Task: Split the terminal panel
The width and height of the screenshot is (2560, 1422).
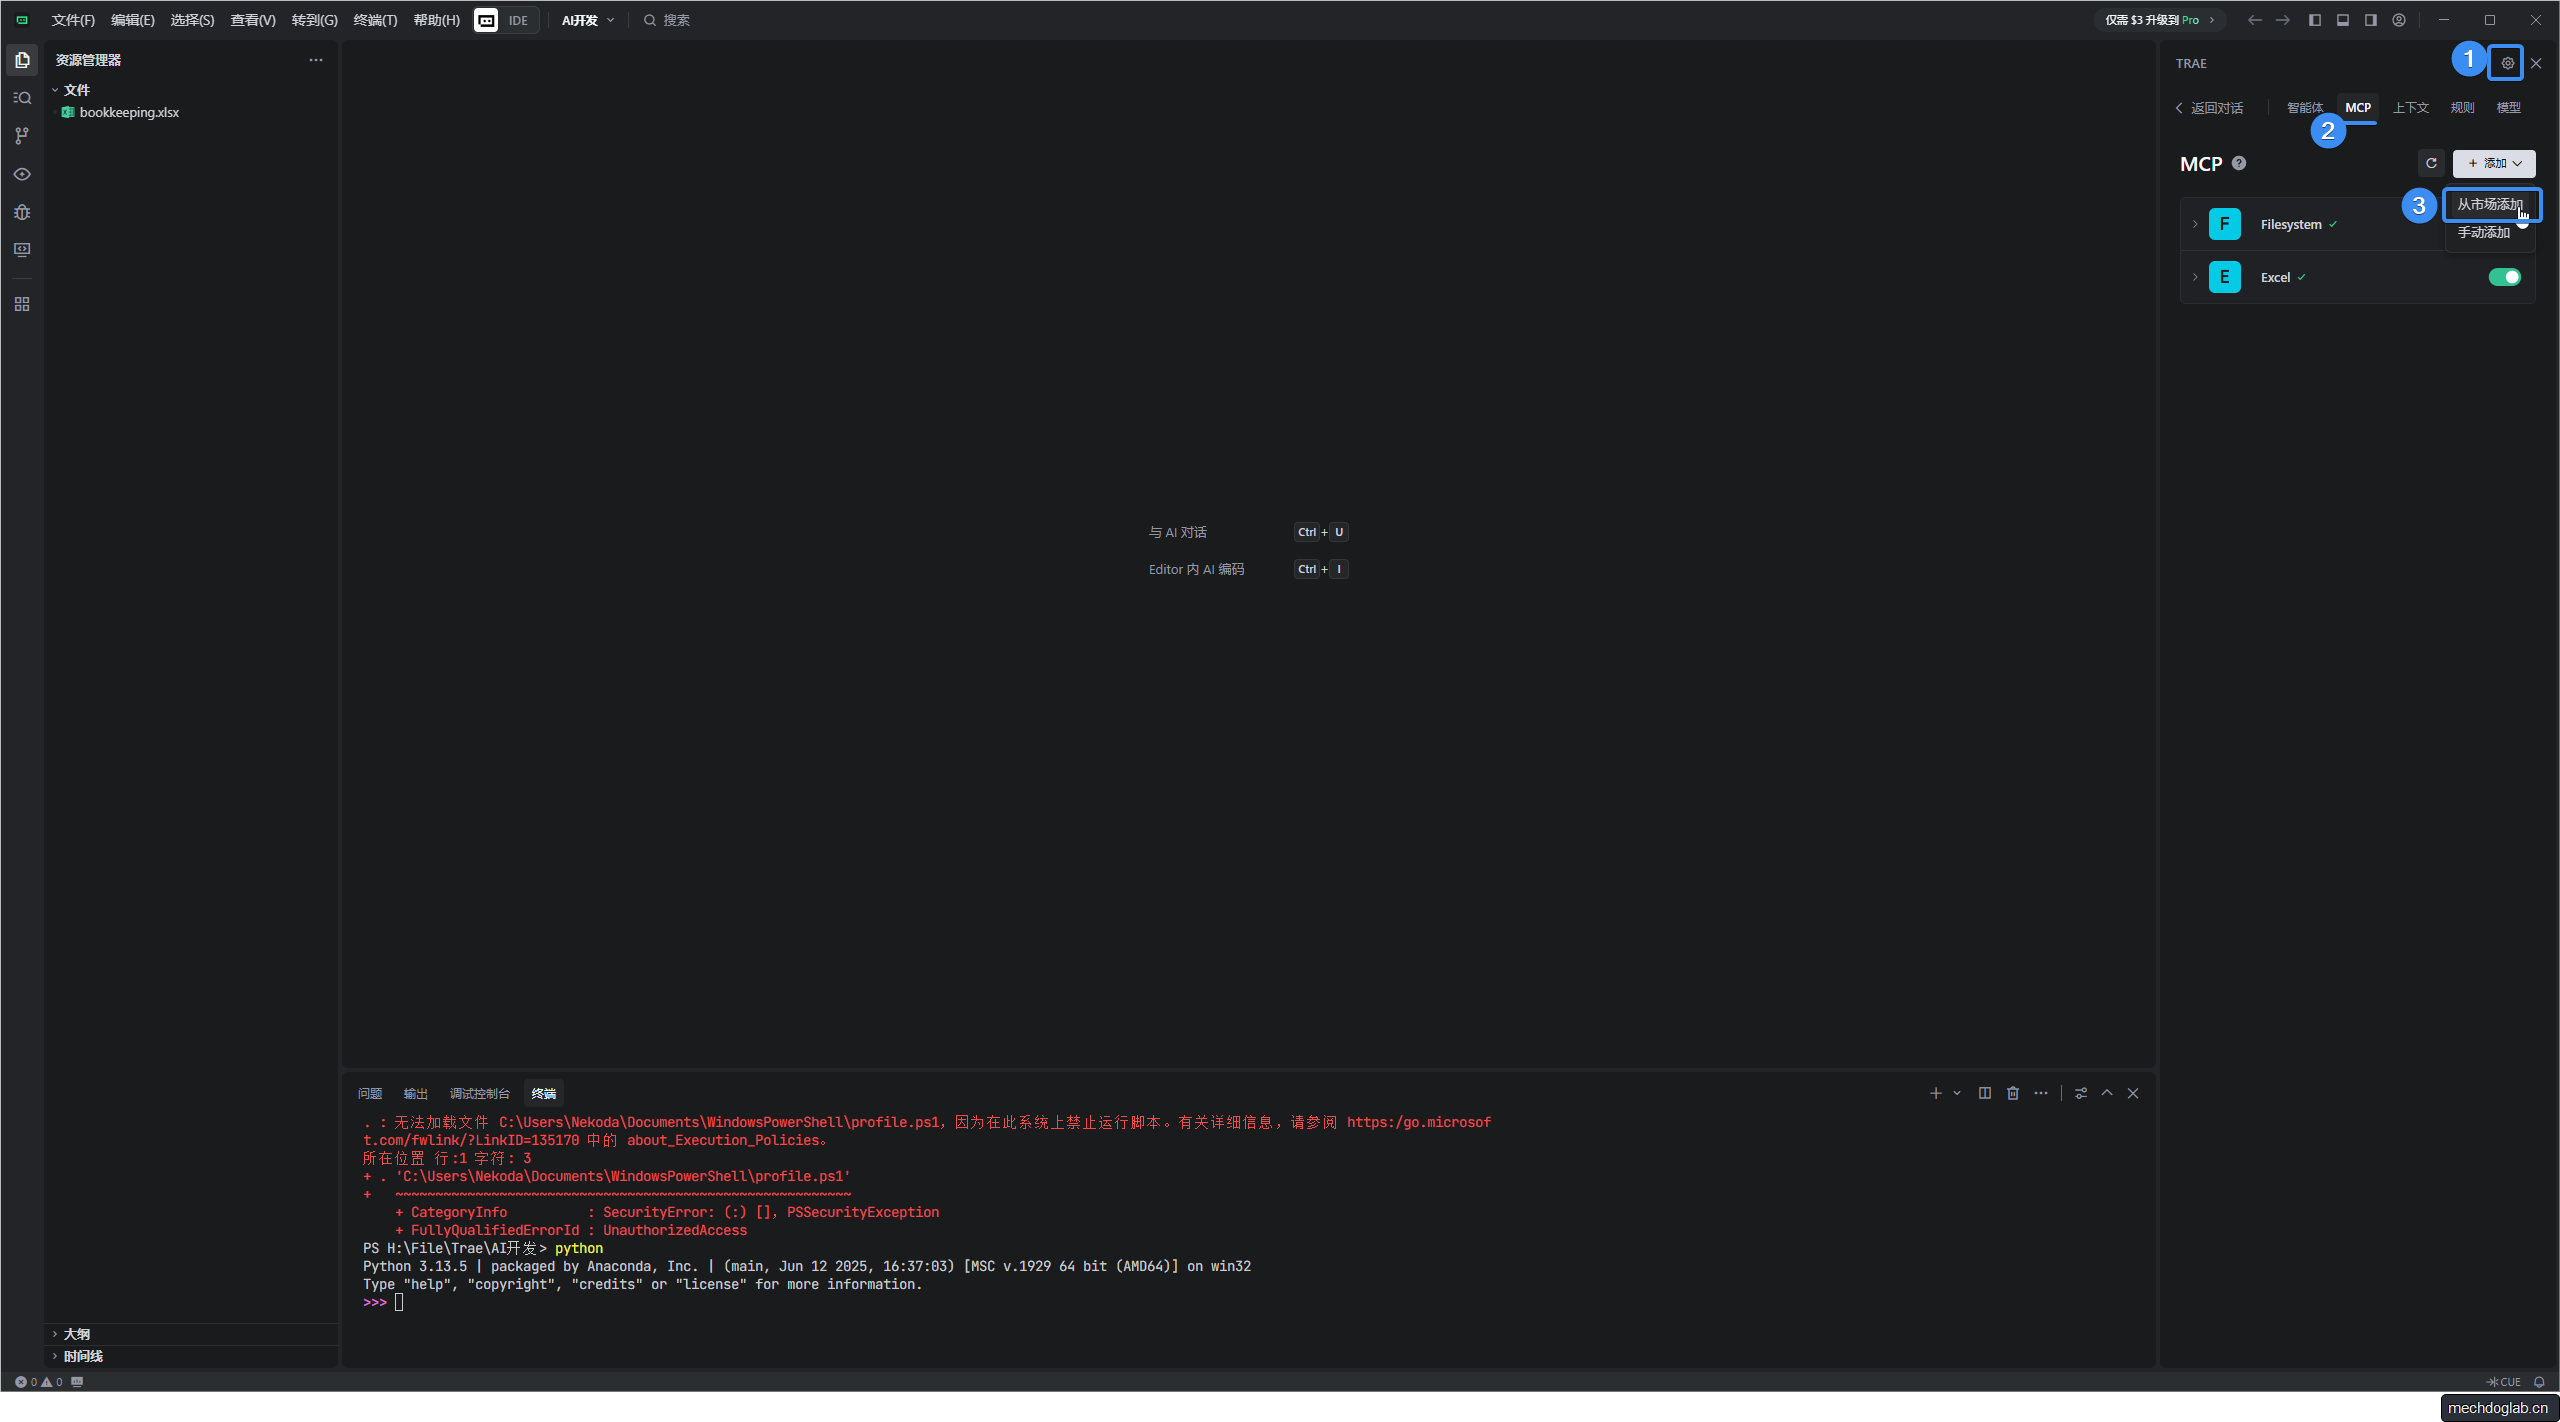Action: (1985, 1093)
